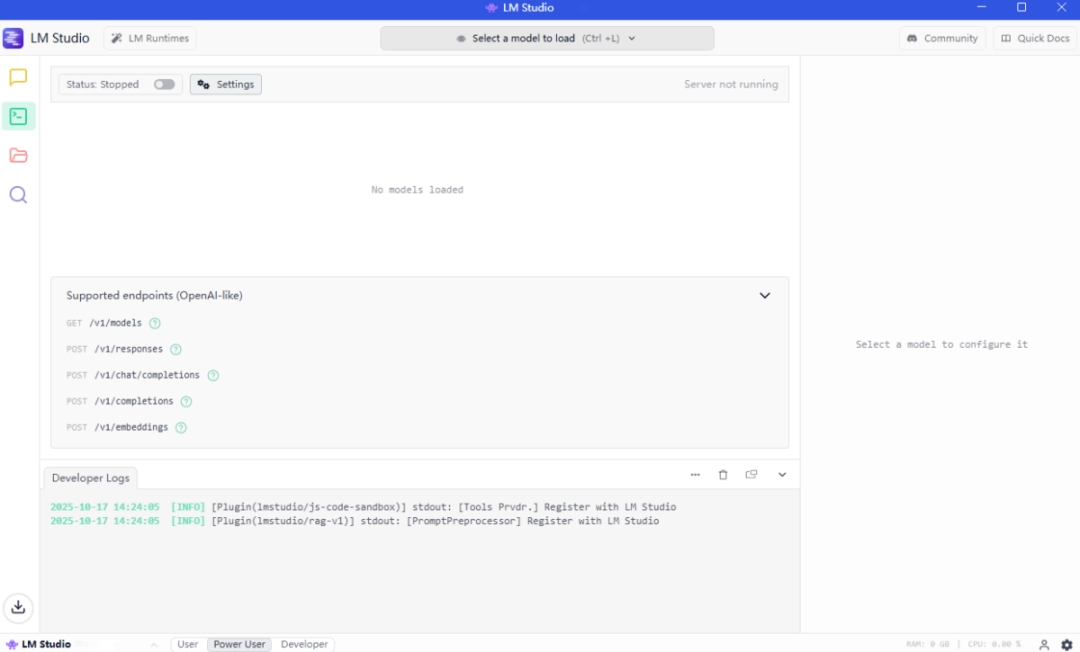Switch to Developer mode at the bottom

tap(304, 644)
